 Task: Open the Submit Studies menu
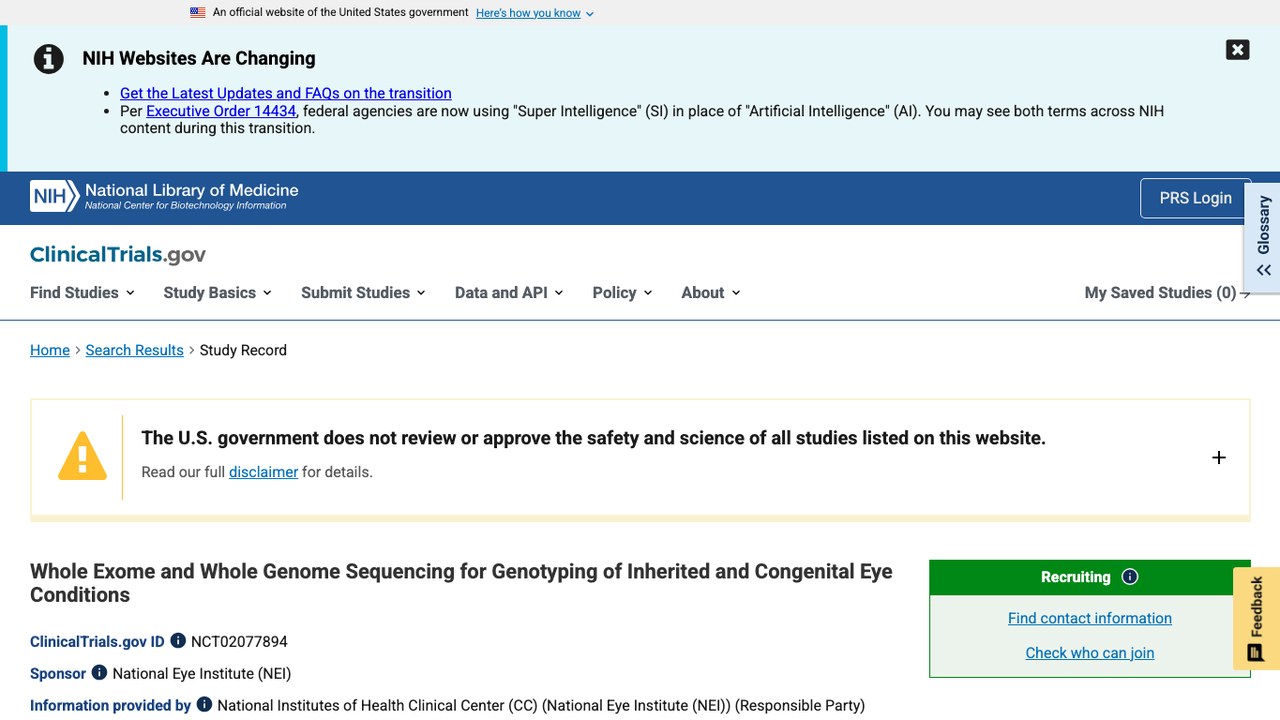pos(363,292)
